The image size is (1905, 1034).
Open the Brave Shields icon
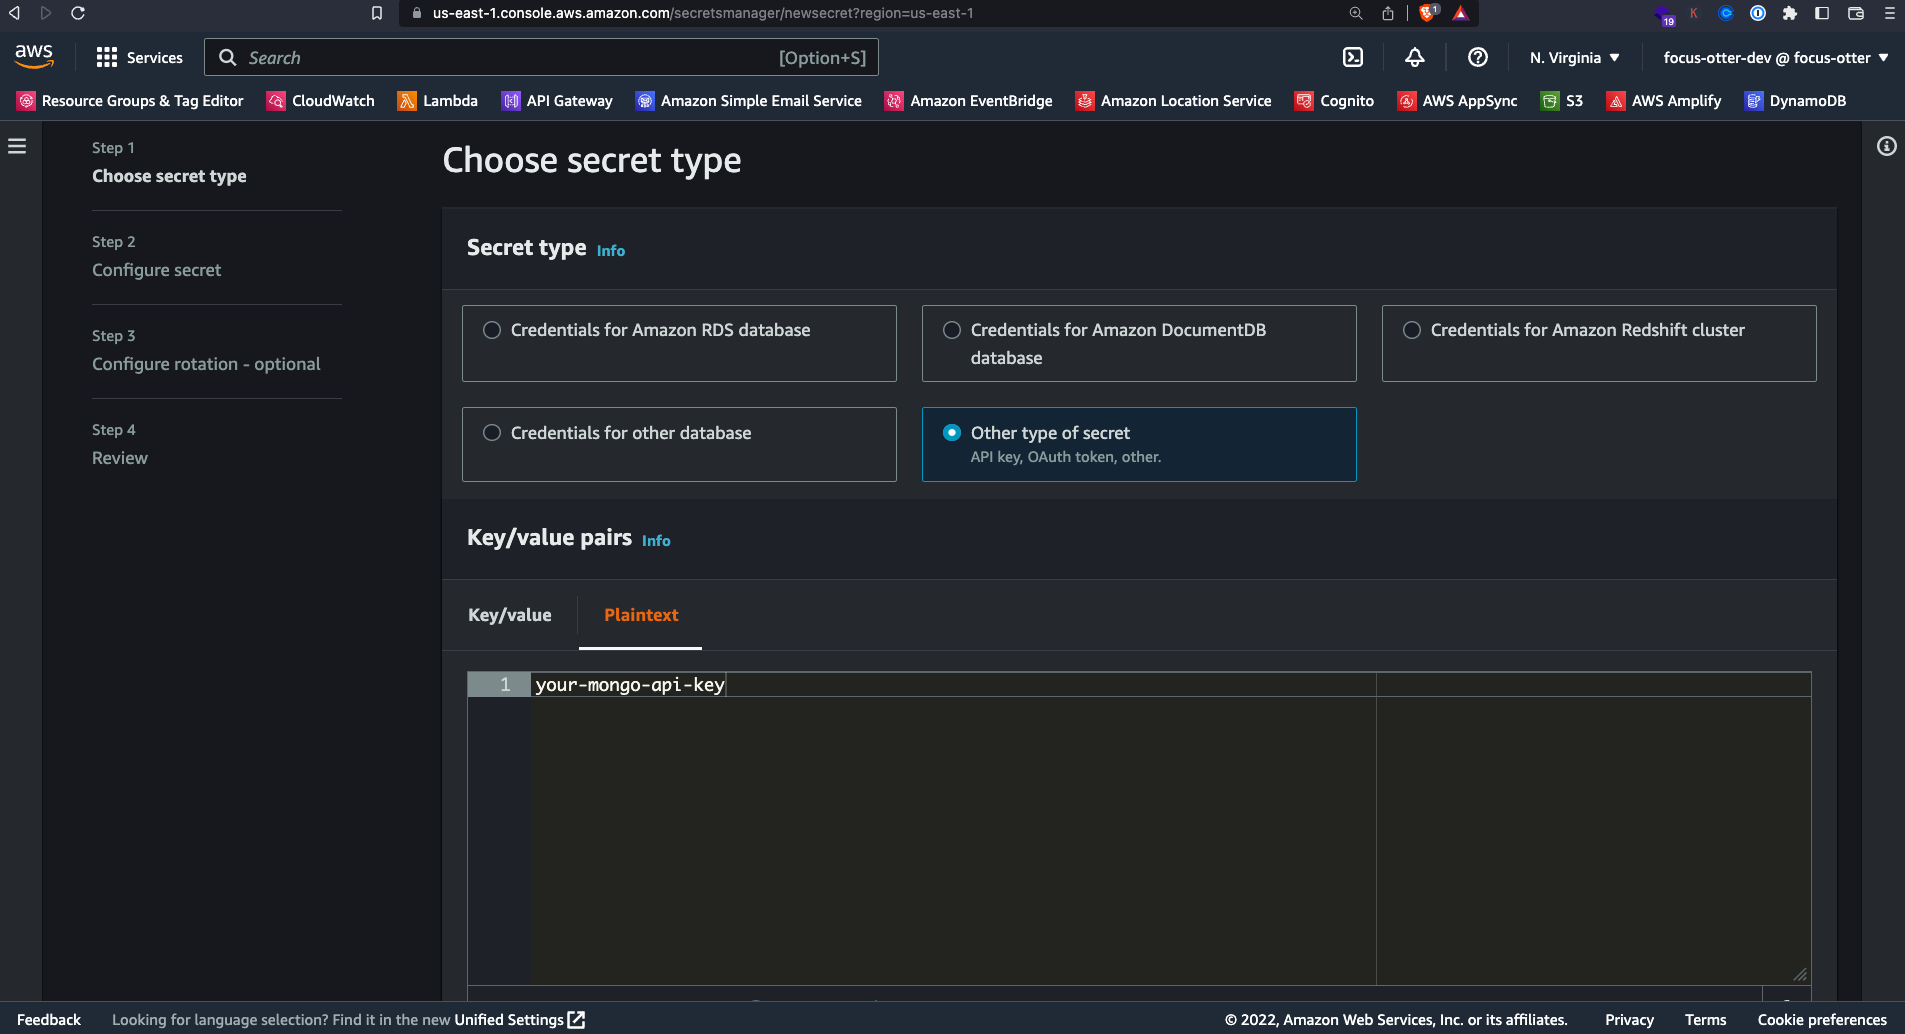click(1429, 13)
